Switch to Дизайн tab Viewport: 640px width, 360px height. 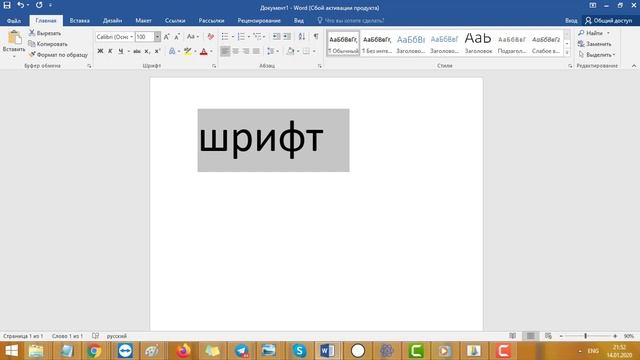coord(112,20)
